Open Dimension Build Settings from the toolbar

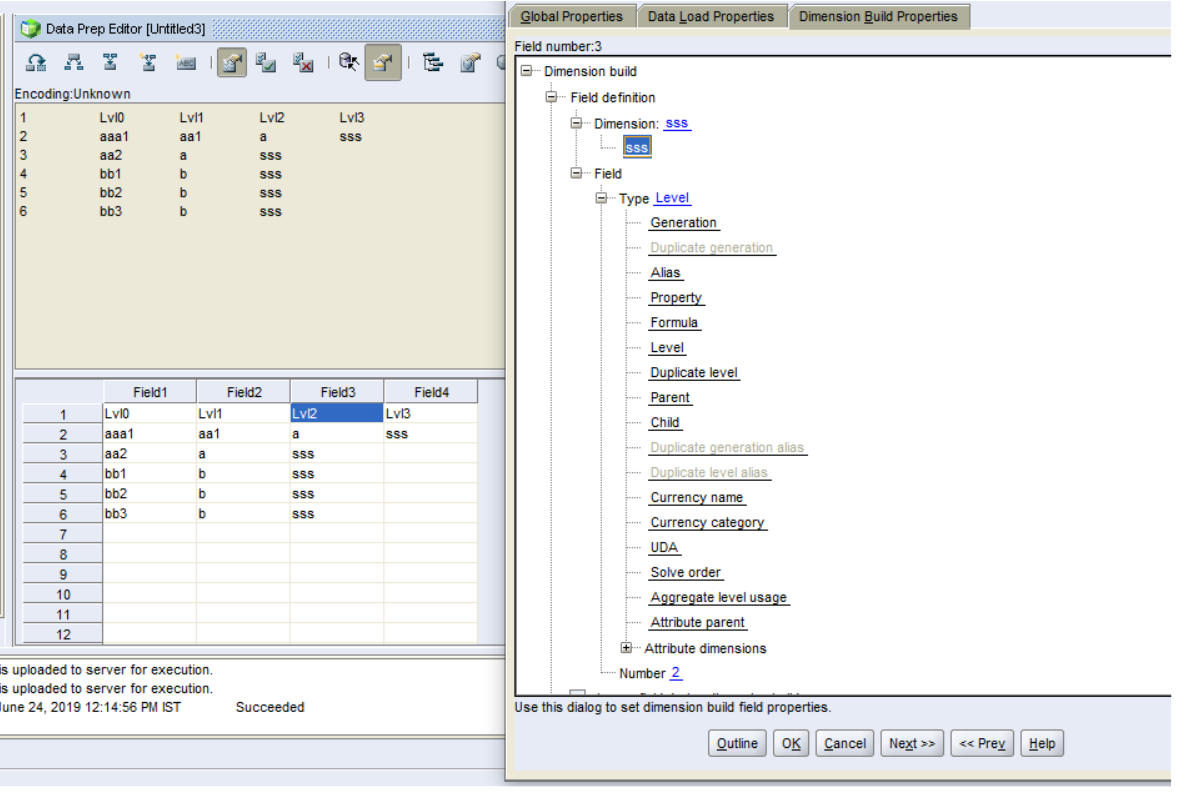click(148, 62)
